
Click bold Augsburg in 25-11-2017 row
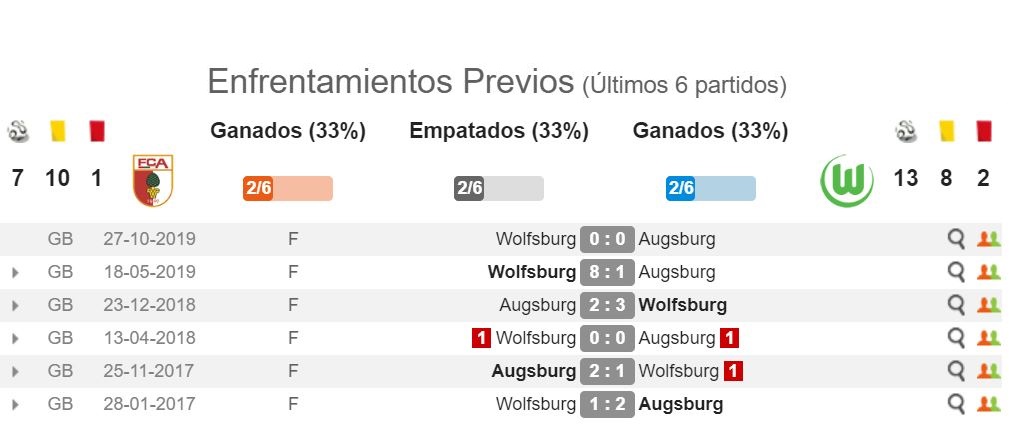click(534, 371)
